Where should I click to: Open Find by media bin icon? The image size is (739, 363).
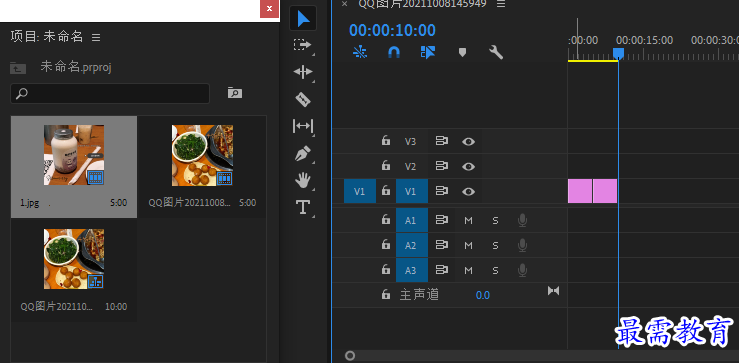pyautogui.click(x=235, y=93)
